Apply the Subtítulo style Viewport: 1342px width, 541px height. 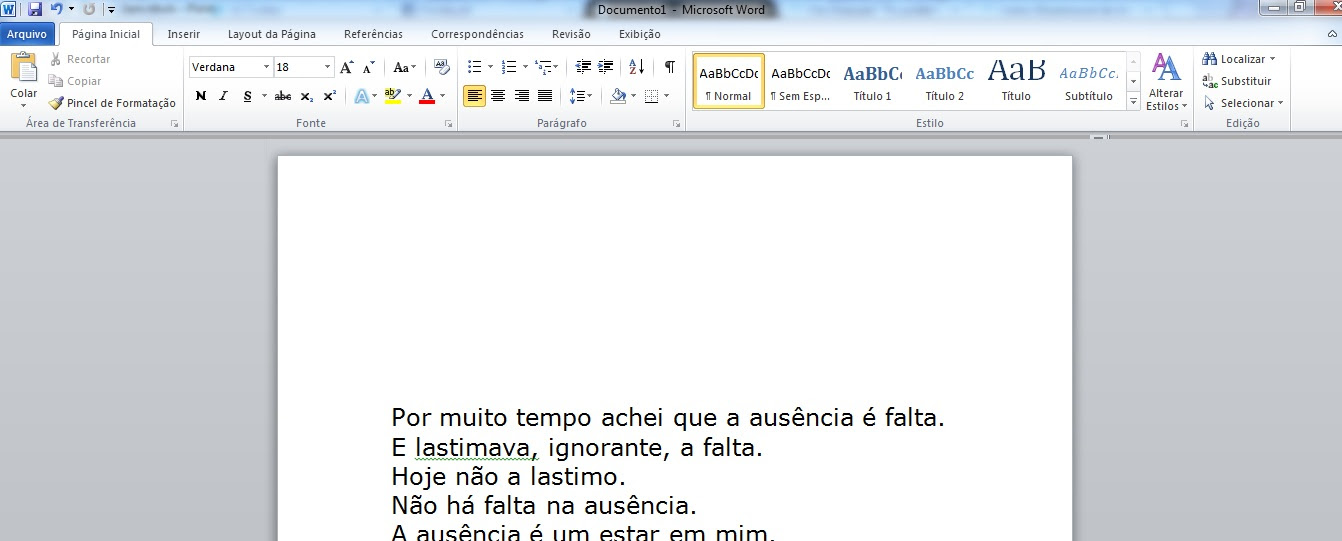[1088, 82]
